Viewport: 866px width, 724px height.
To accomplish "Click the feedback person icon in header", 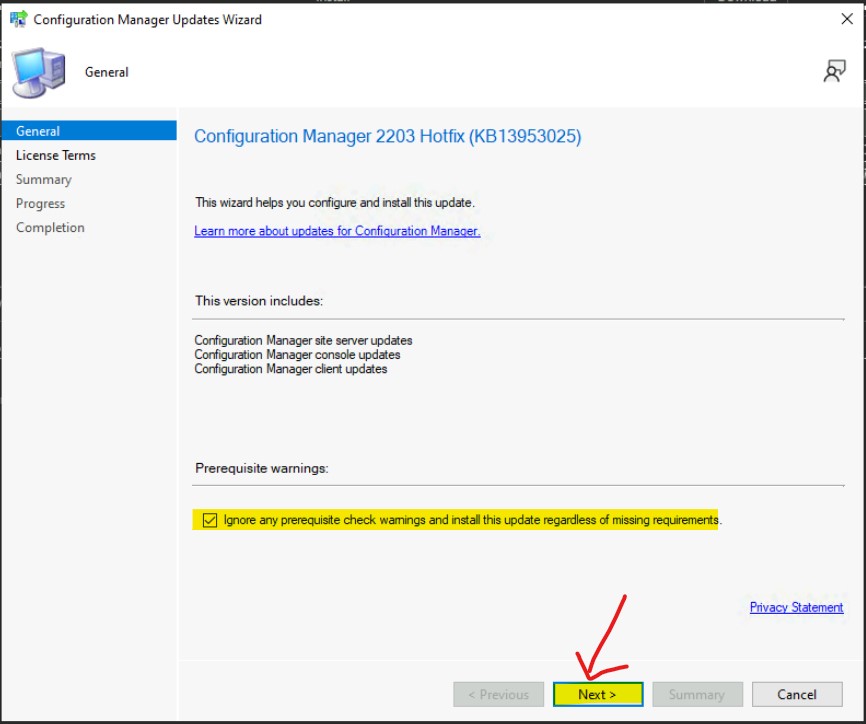I will point(834,71).
